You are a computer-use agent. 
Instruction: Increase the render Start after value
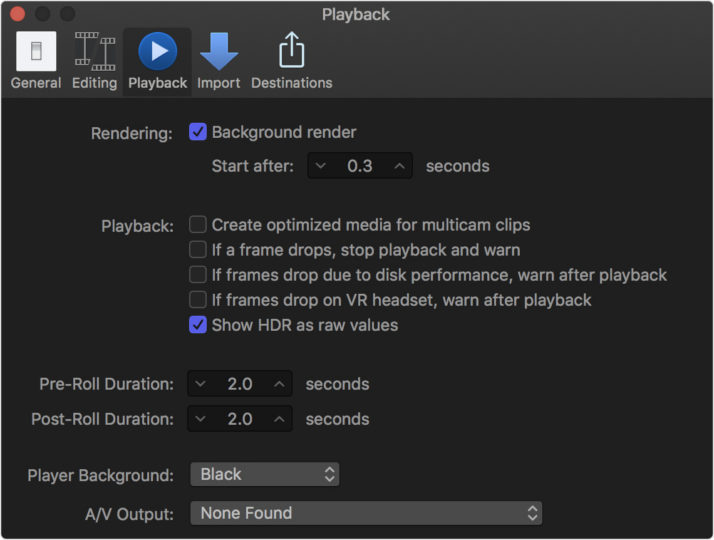point(399,166)
